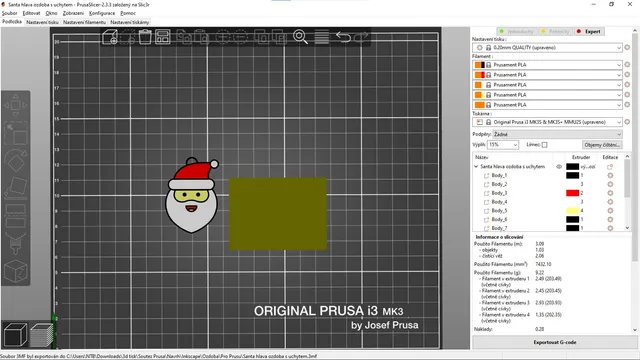Click the Undo arrow icon

(343, 37)
